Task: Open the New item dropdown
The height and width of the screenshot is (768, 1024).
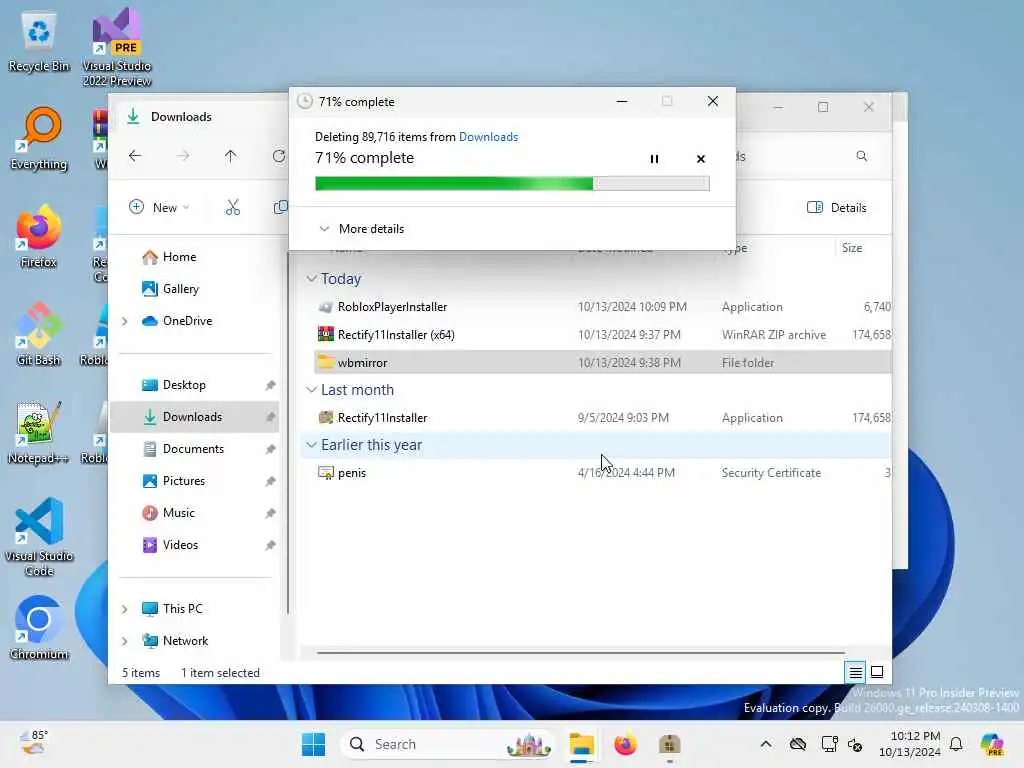Action: click(x=159, y=208)
